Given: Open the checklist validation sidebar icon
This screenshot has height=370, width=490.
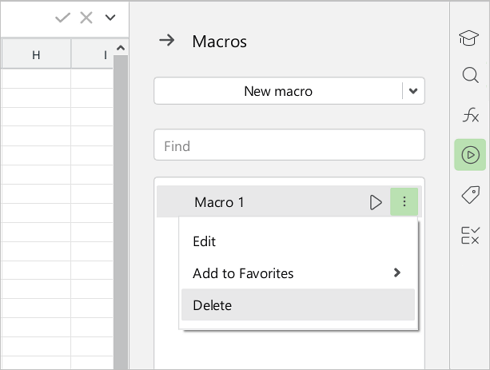Looking at the screenshot, I should click(x=470, y=235).
